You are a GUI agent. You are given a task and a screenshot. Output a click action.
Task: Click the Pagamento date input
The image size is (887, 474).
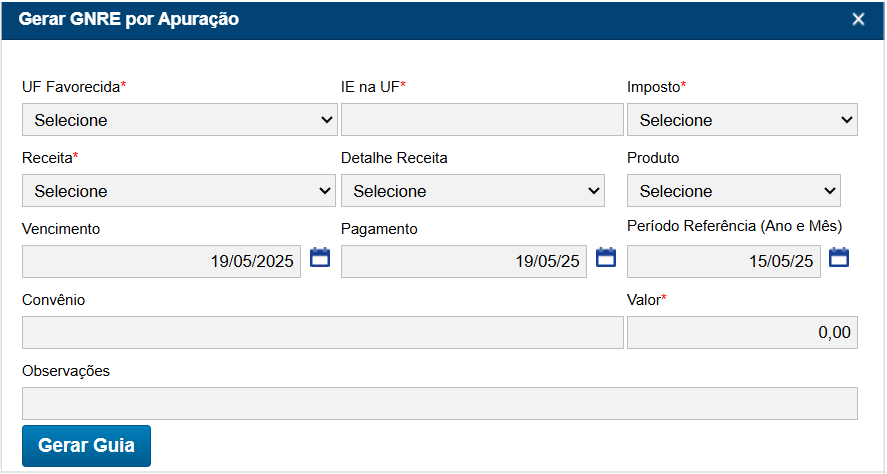click(464, 262)
